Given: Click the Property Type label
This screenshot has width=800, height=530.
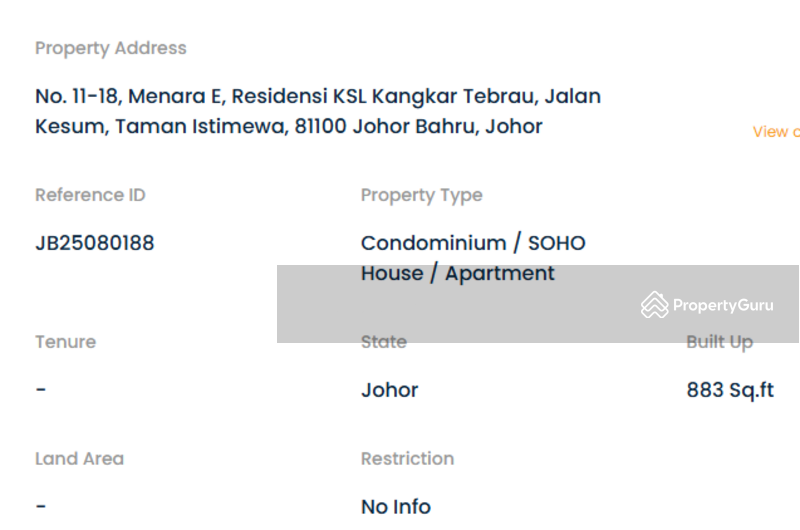Looking at the screenshot, I should [422, 195].
